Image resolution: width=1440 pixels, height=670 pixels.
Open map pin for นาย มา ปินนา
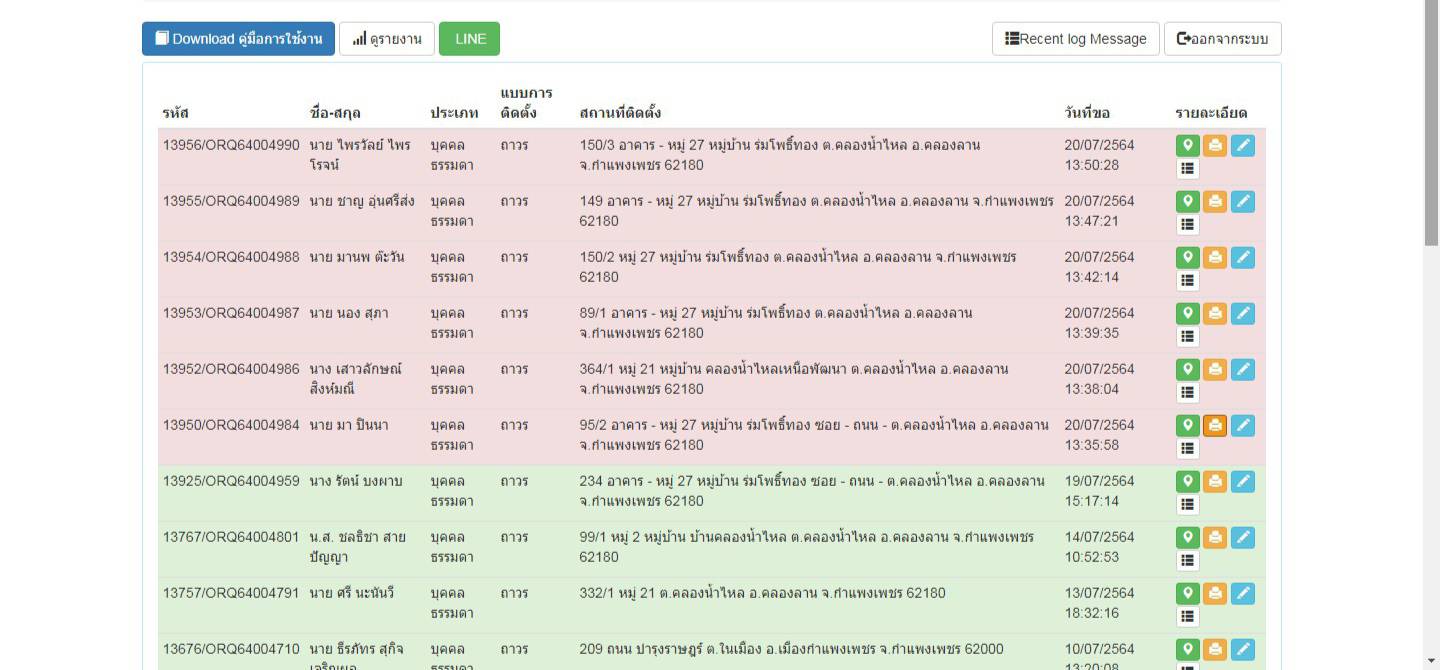coord(1187,425)
